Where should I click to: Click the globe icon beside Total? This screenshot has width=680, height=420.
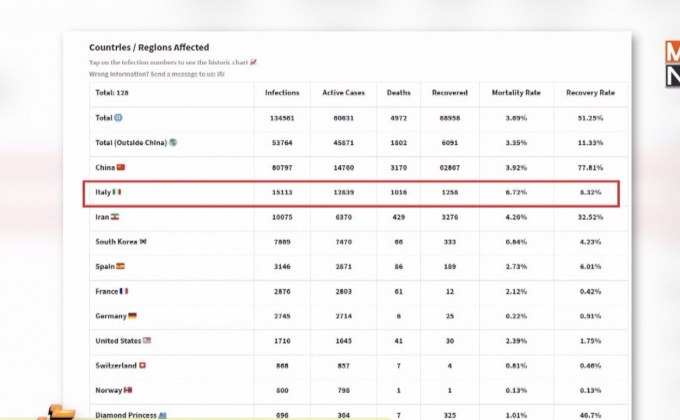(118, 117)
